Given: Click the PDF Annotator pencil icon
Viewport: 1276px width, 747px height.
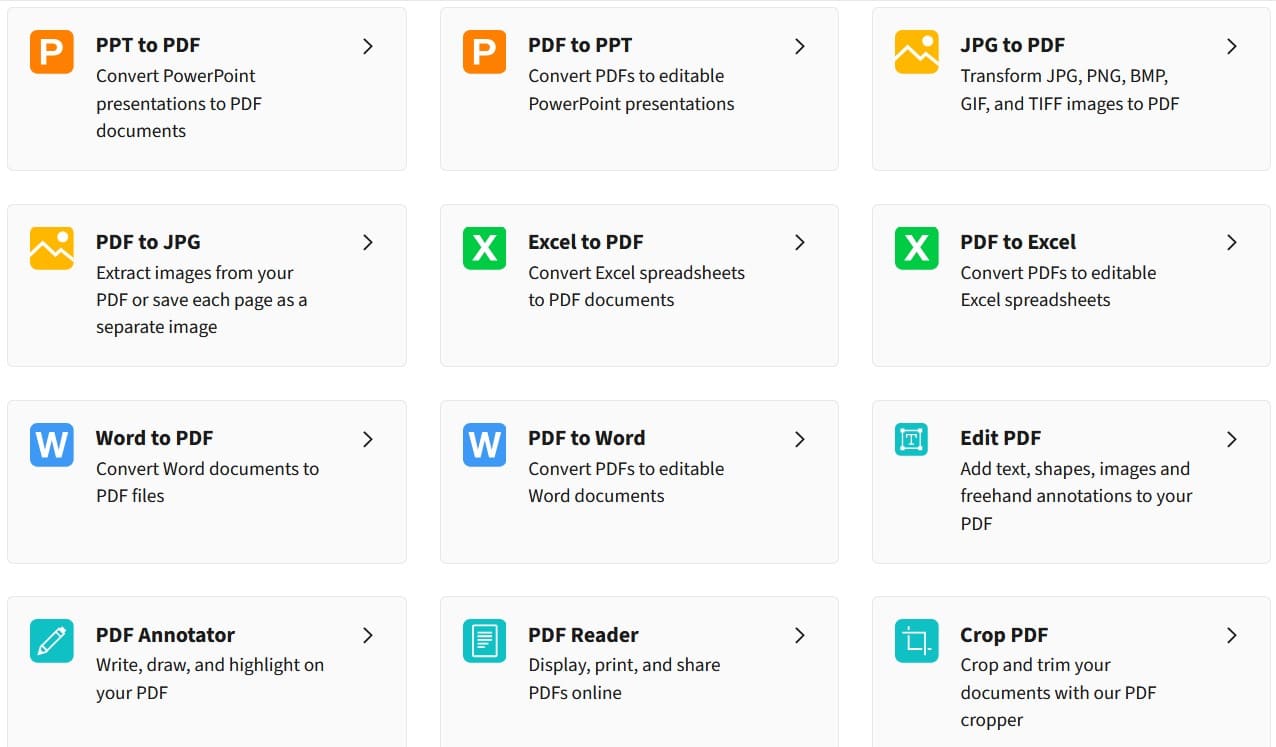Looking at the screenshot, I should (52, 640).
